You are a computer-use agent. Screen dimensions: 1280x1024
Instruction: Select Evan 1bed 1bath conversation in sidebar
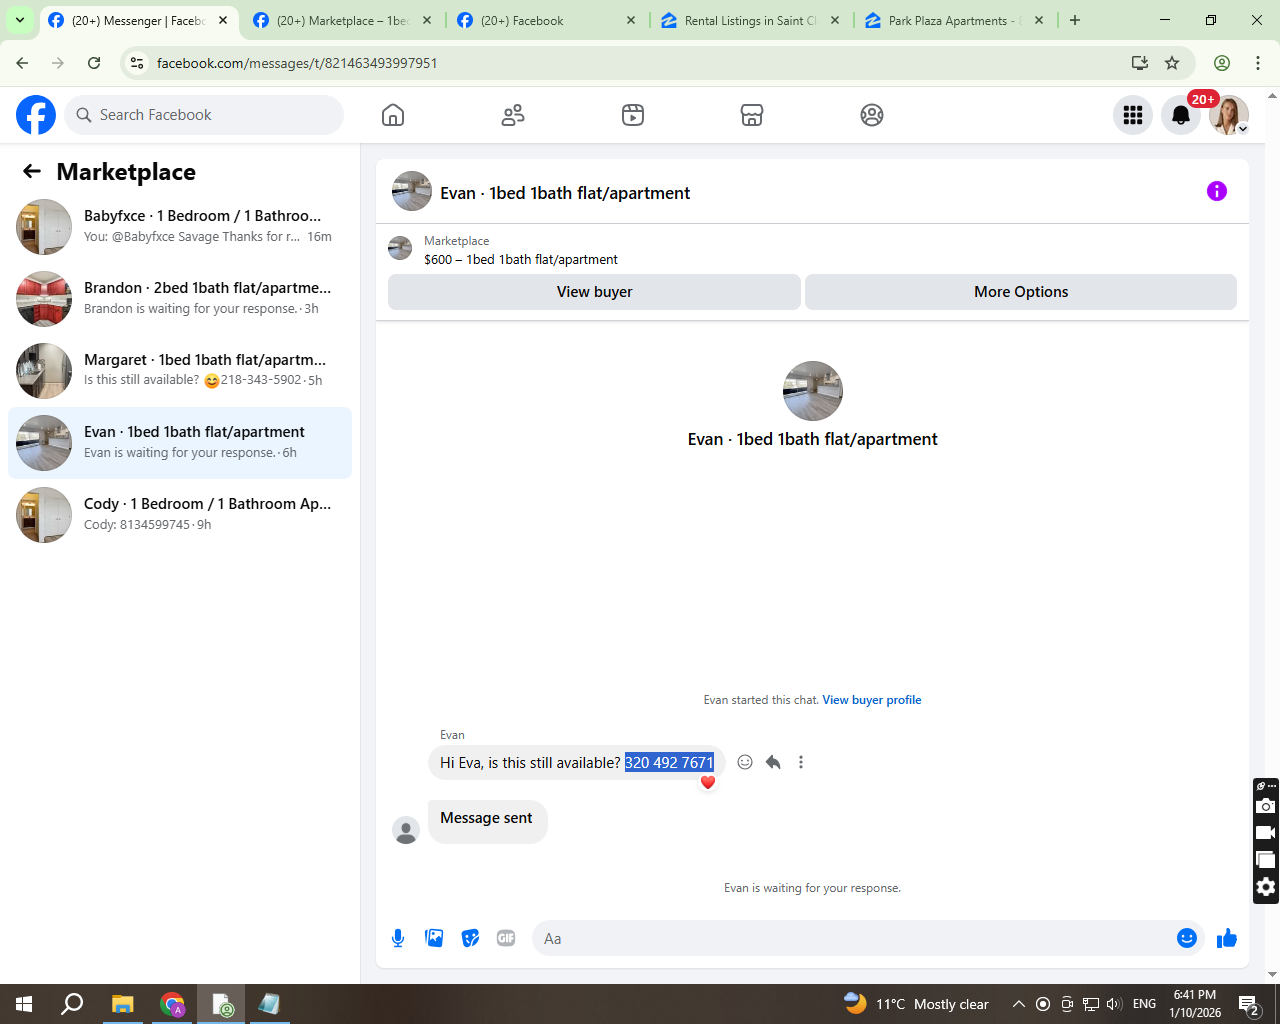pos(180,443)
